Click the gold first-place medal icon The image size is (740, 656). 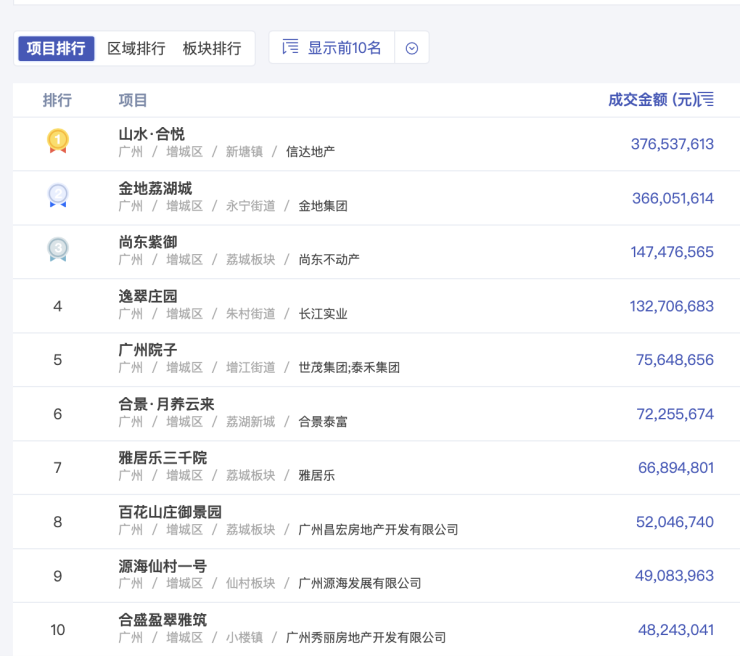click(x=58, y=142)
